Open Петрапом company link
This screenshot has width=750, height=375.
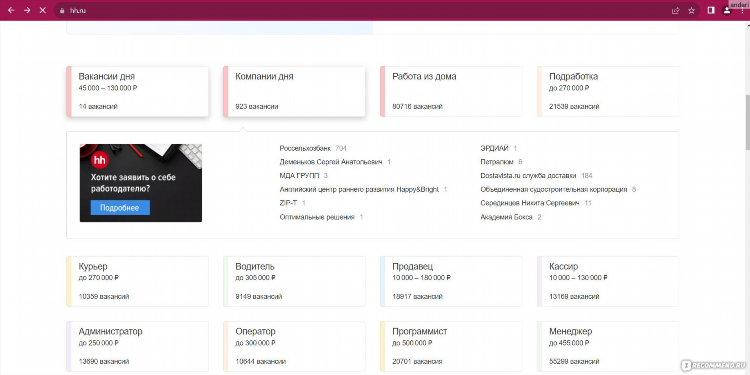(x=497, y=162)
